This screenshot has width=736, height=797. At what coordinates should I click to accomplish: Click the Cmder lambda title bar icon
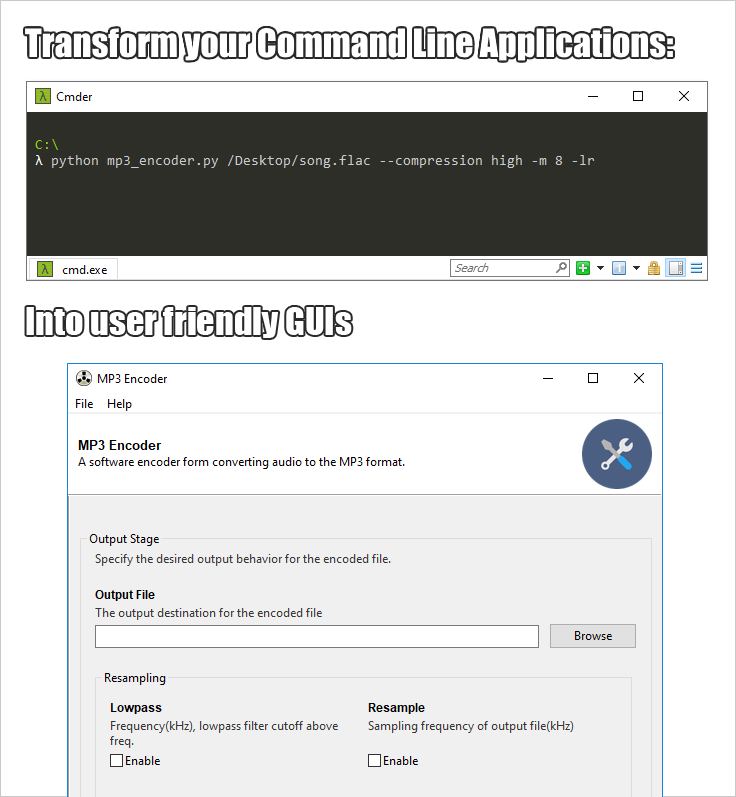coord(43,96)
